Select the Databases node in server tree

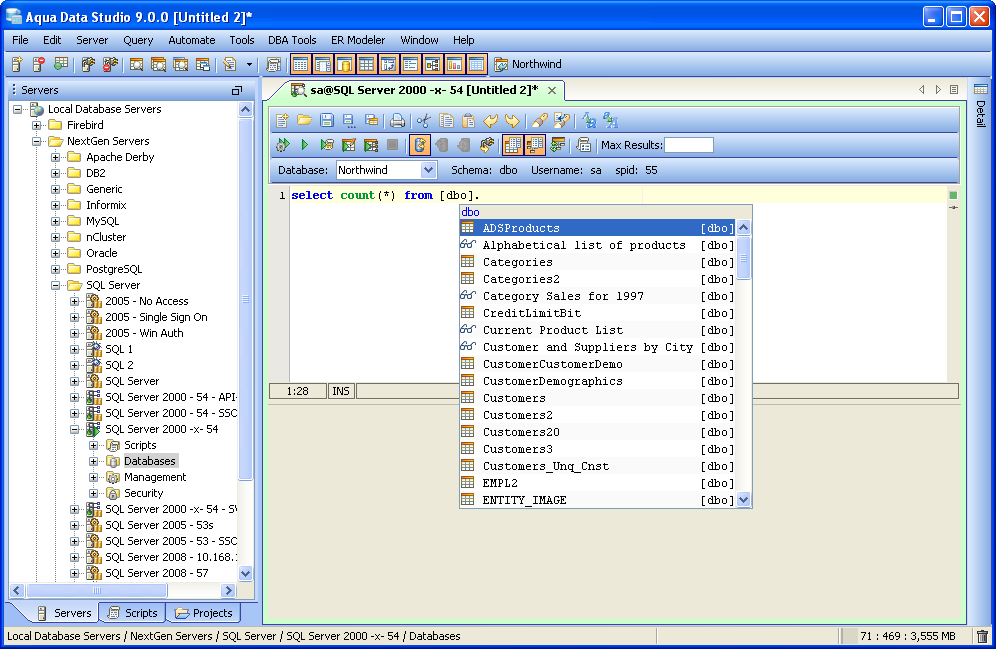coord(150,461)
